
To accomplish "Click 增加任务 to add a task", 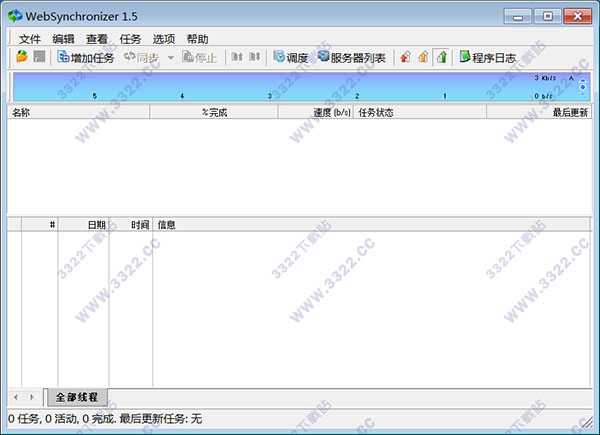I will [x=86, y=57].
